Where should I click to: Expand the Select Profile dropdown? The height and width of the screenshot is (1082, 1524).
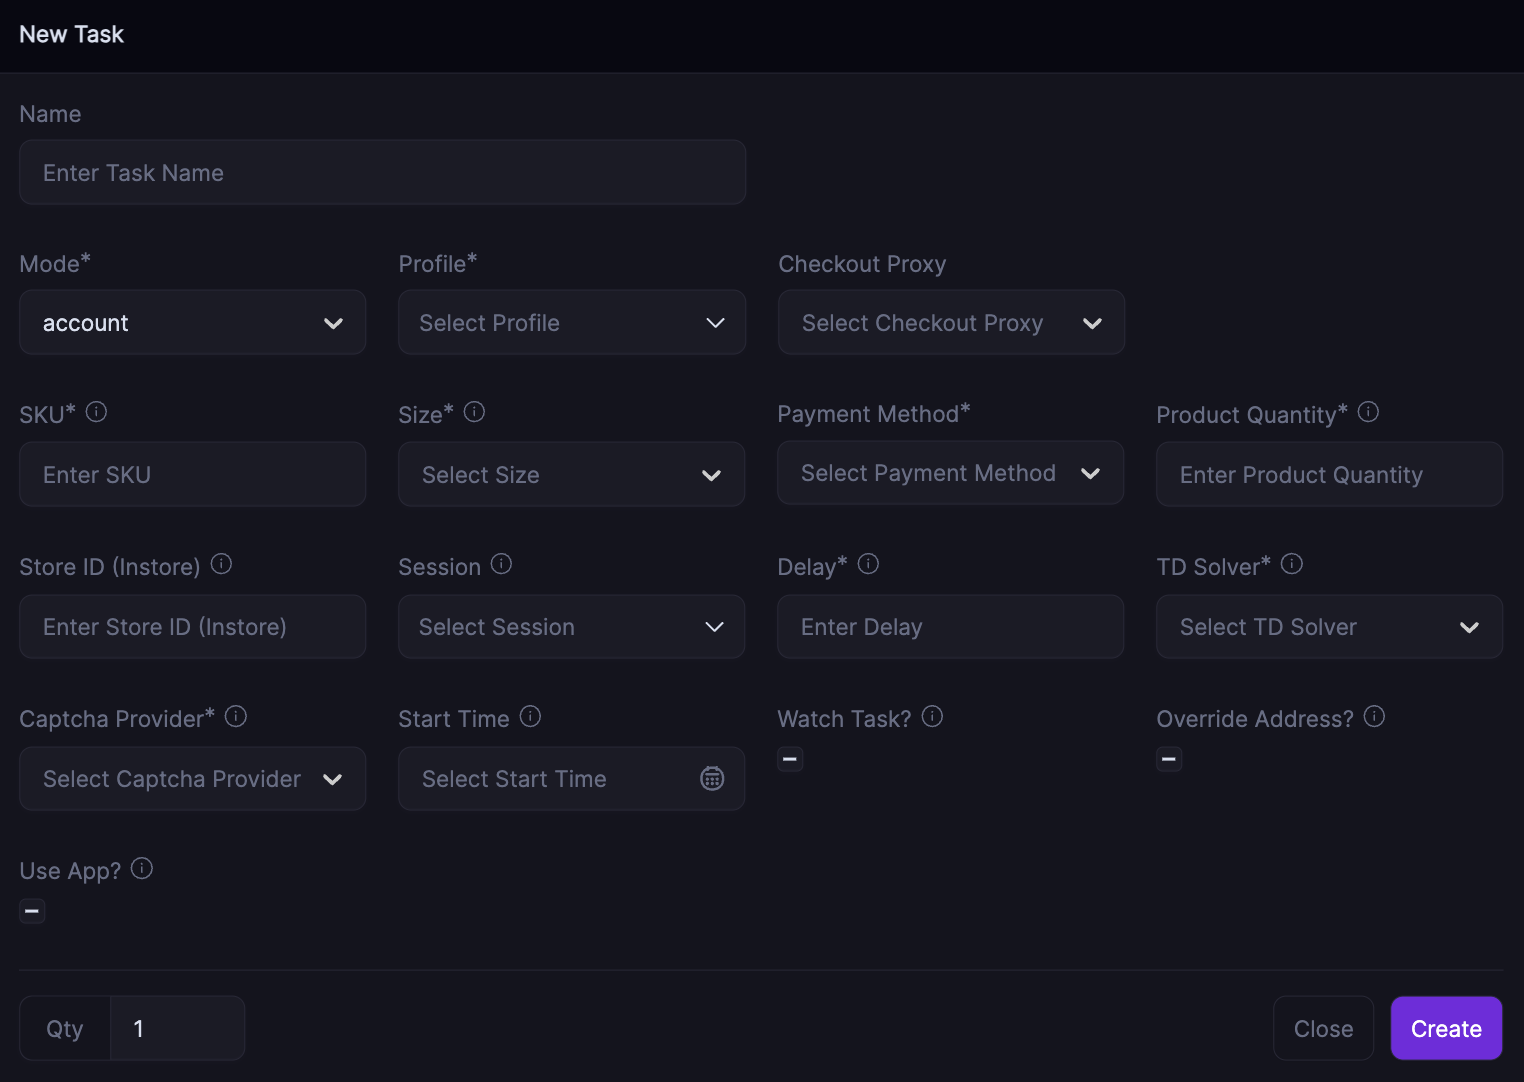[571, 323]
